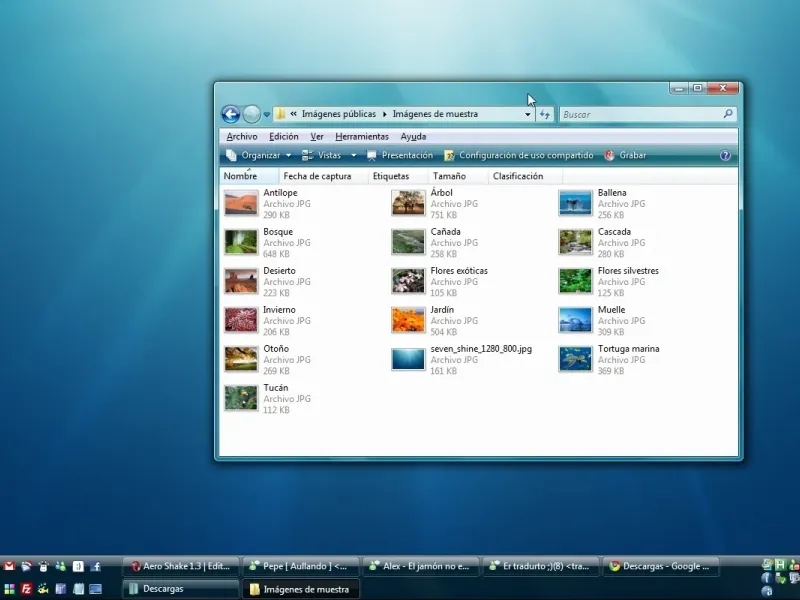800x600 pixels.
Task: Click the search magnifier icon
Action: (x=728, y=114)
